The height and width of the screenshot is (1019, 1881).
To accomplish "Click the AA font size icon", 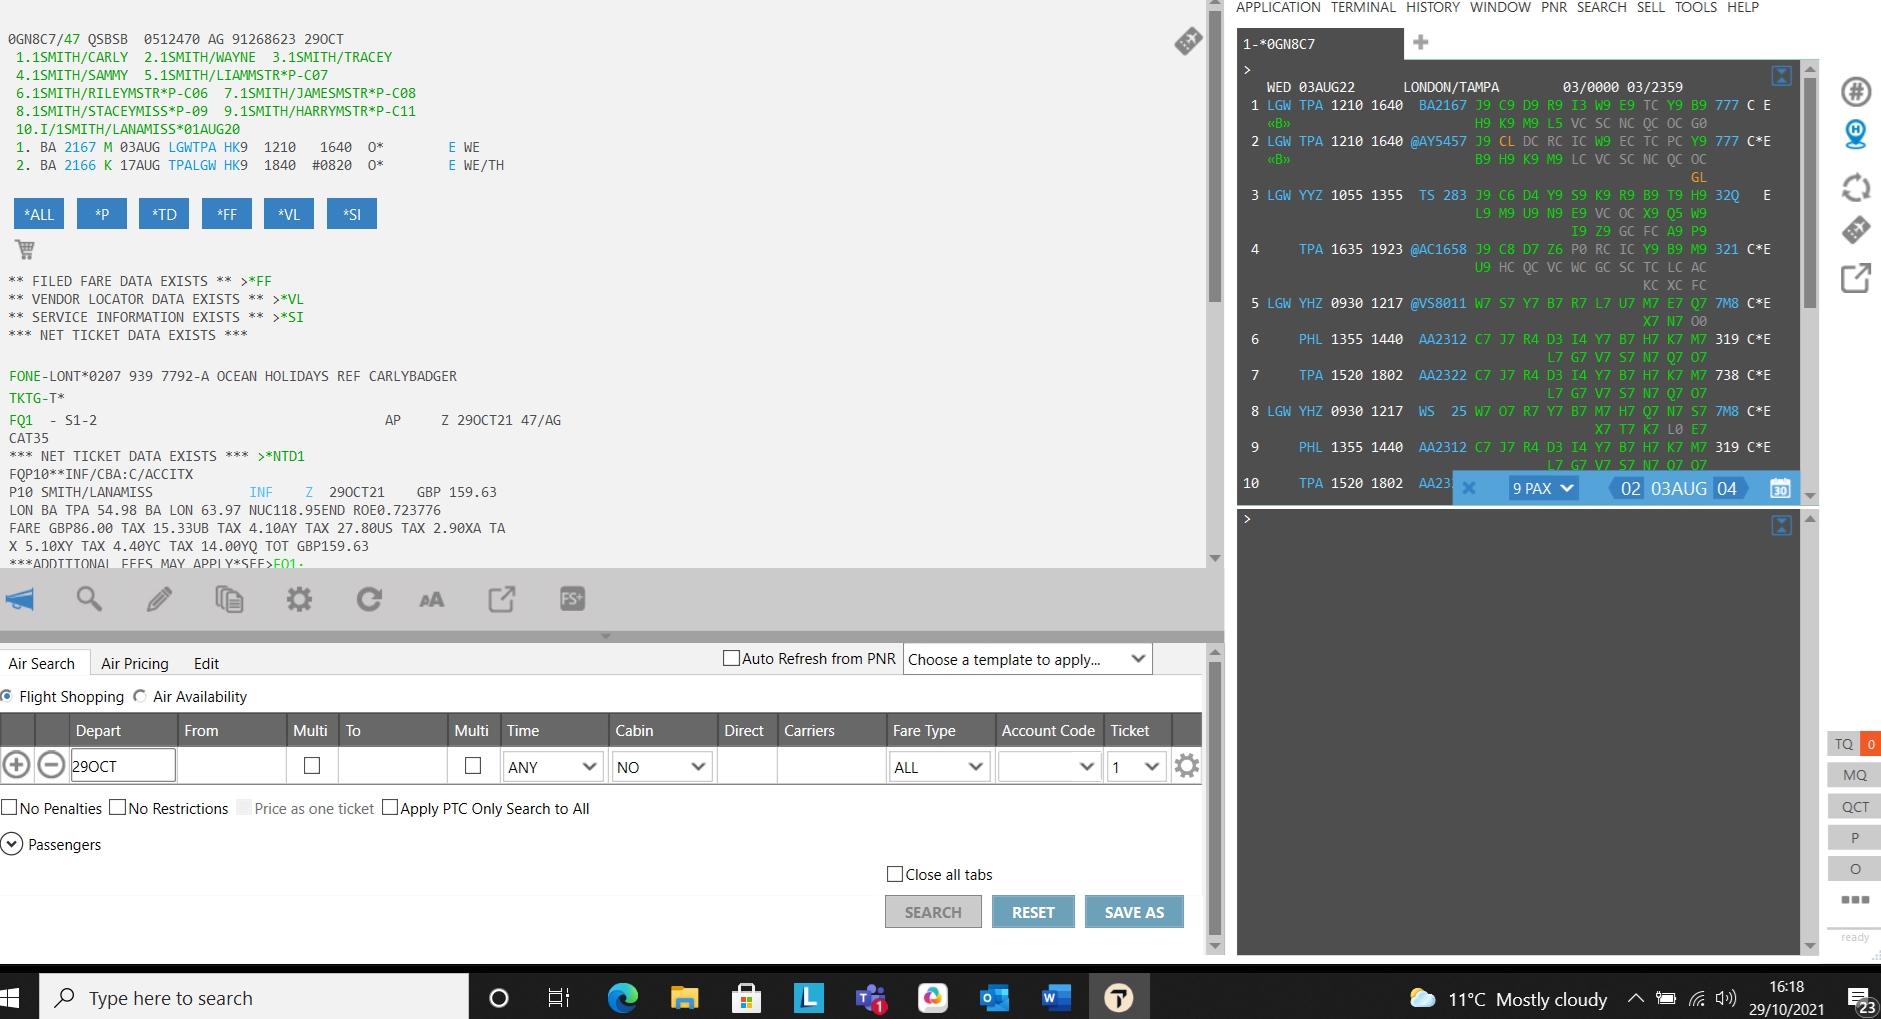I will coord(432,600).
